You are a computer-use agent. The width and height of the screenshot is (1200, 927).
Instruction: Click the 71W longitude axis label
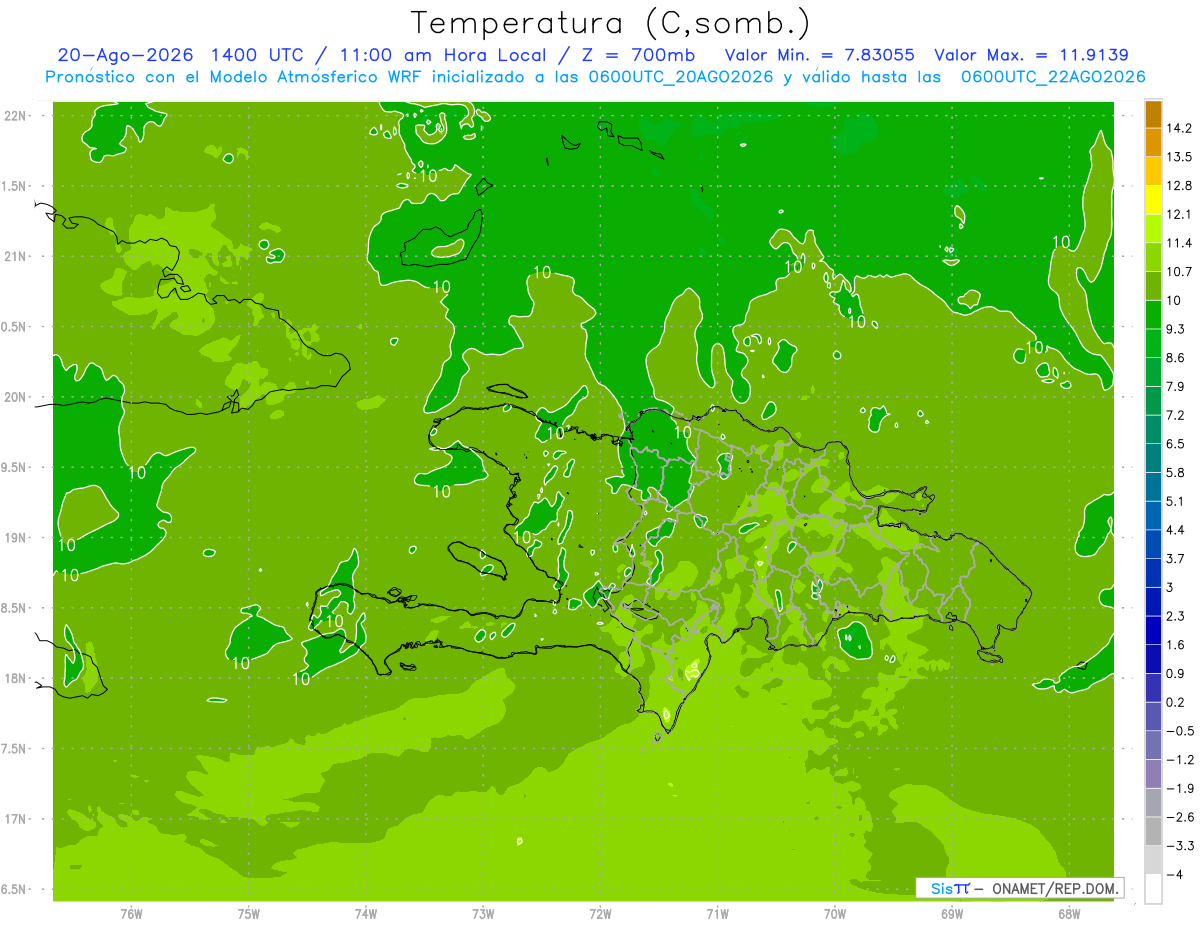717,913
